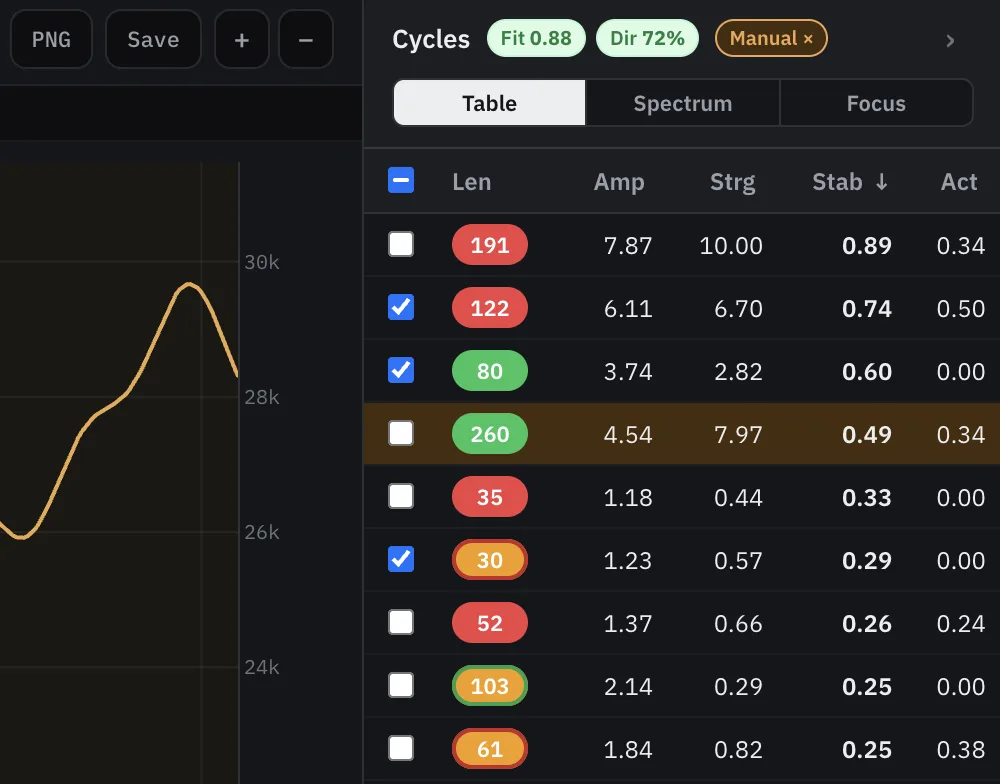Uncheck the box for cycle 30
The image size is (1000, 784).
401,559
